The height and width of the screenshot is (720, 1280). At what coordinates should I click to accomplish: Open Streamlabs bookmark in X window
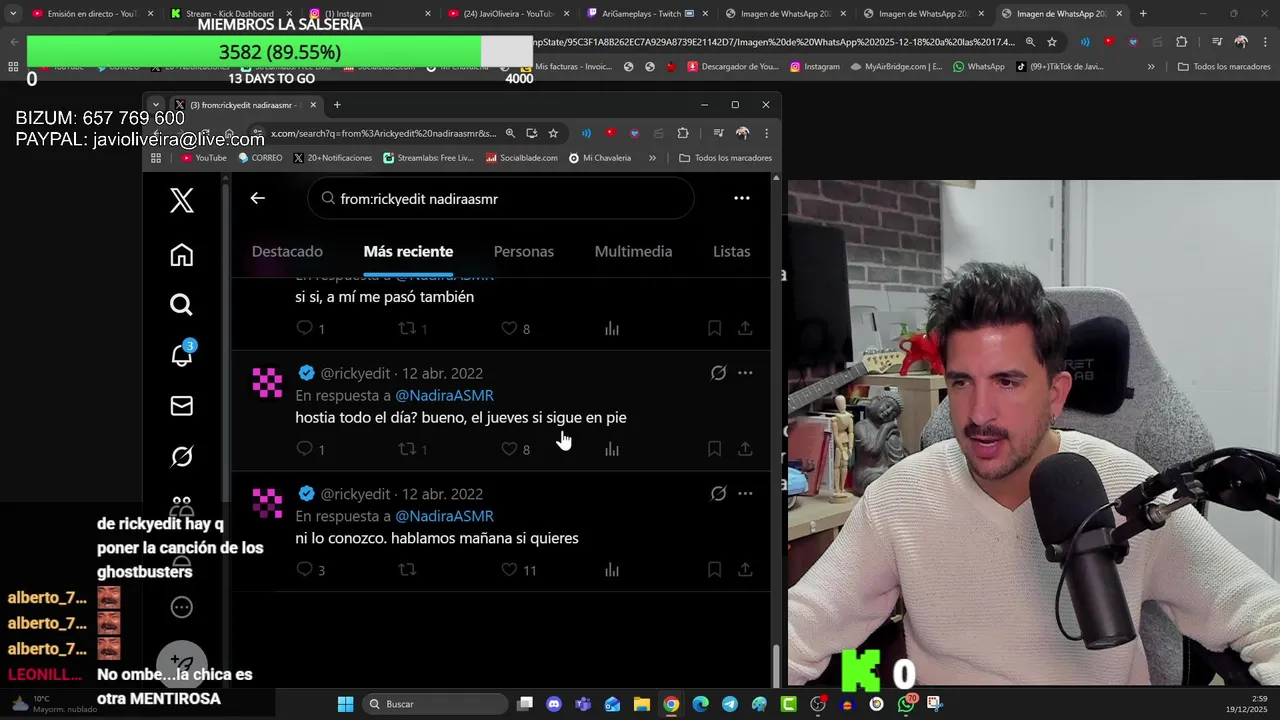[428, 157]
